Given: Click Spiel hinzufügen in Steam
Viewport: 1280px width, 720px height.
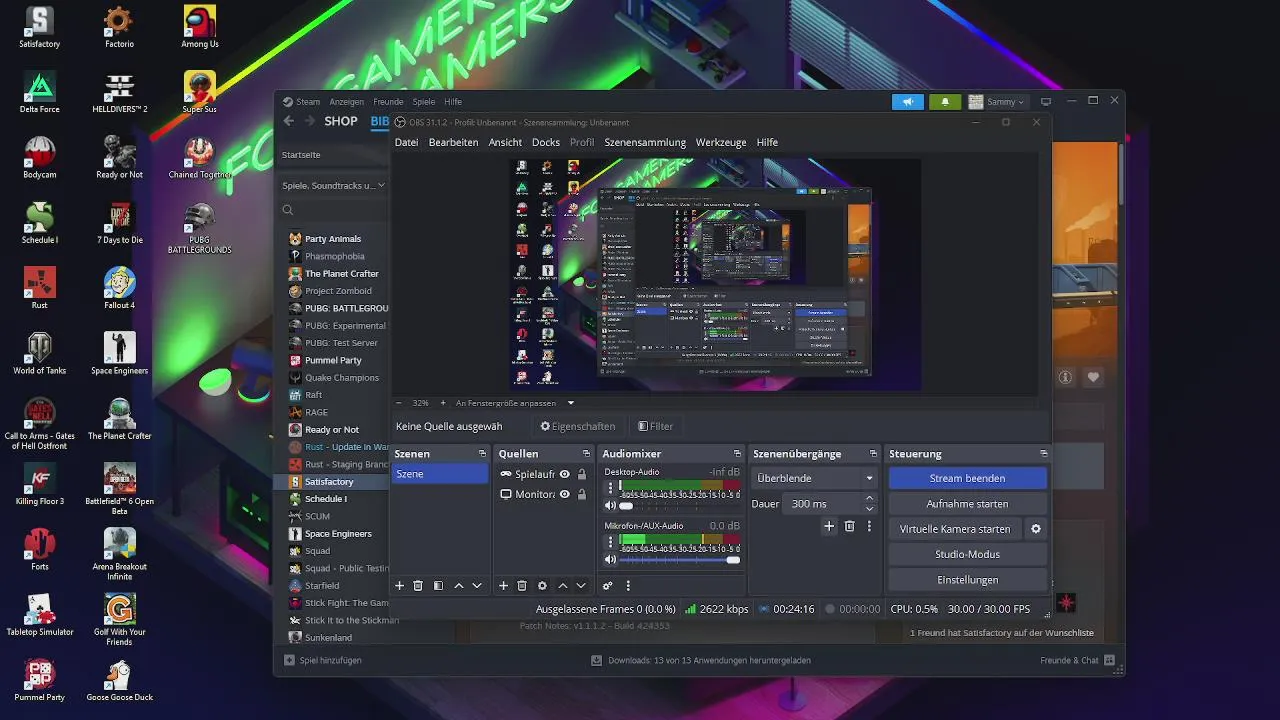Looking at the screenshot, I should (322, 660).
